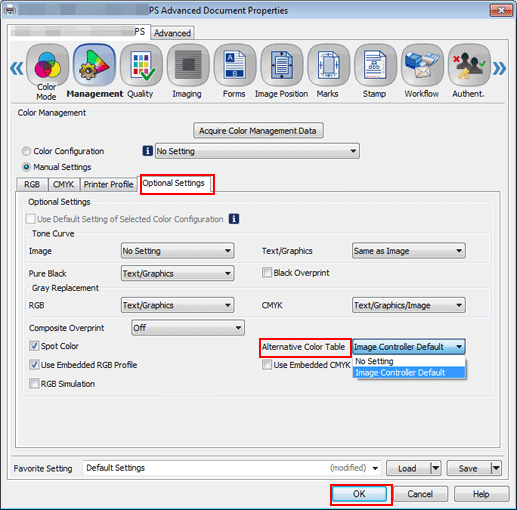This screenshot has width=517, height=510.
Task: Open the Quality settings icon
Action: tap(141, 65)
